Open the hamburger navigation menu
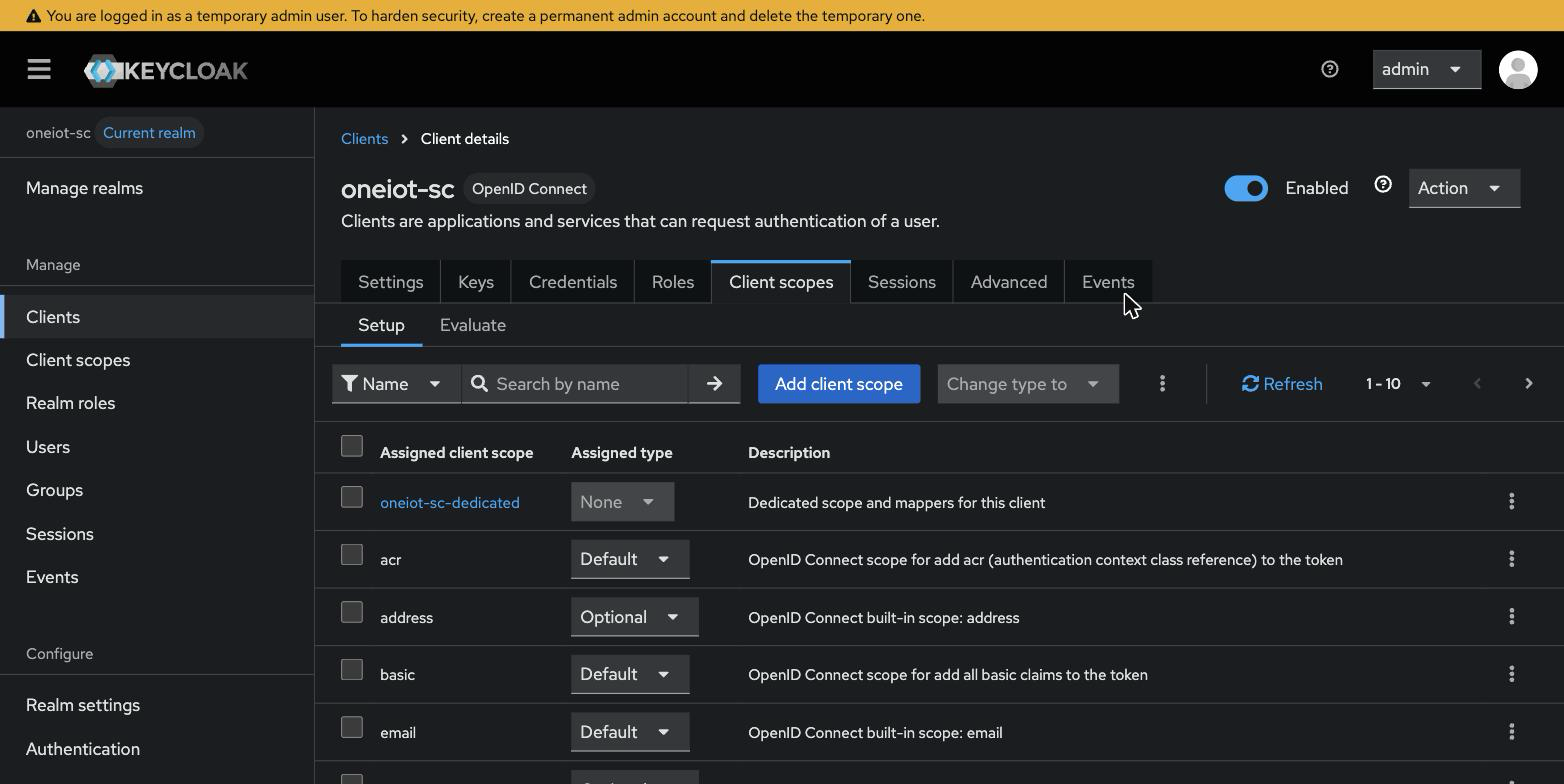 coord(39,69)
